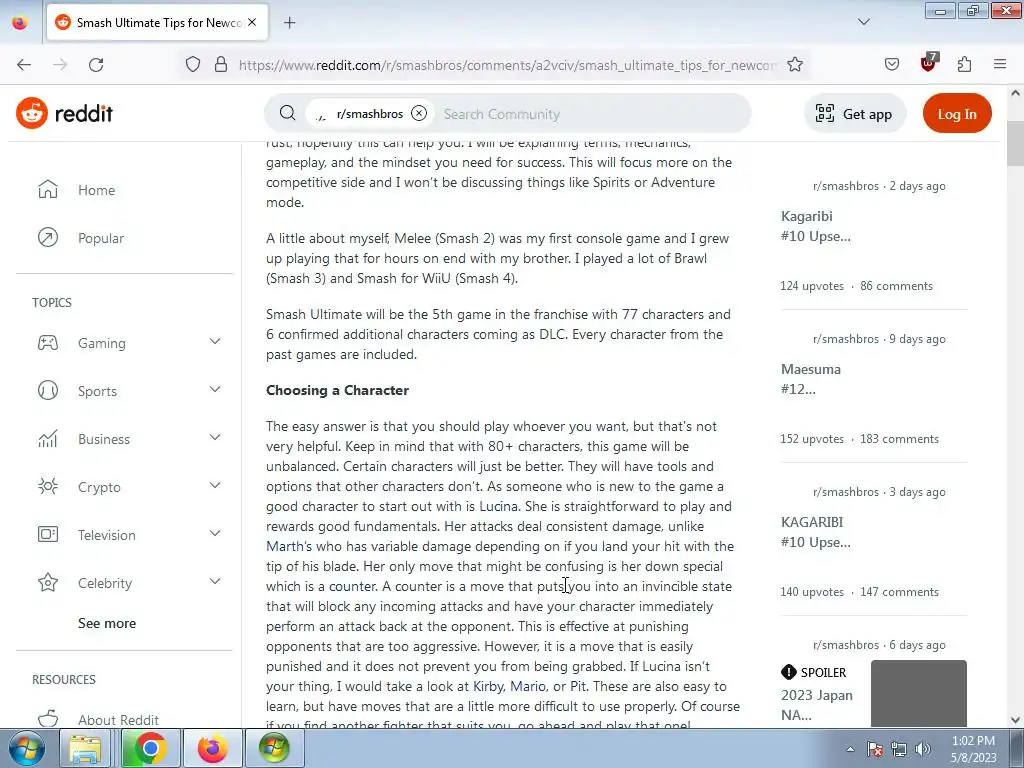Click the Business chart icon
The width and height of the screenshot is (1024, 768).
point(48,439)
